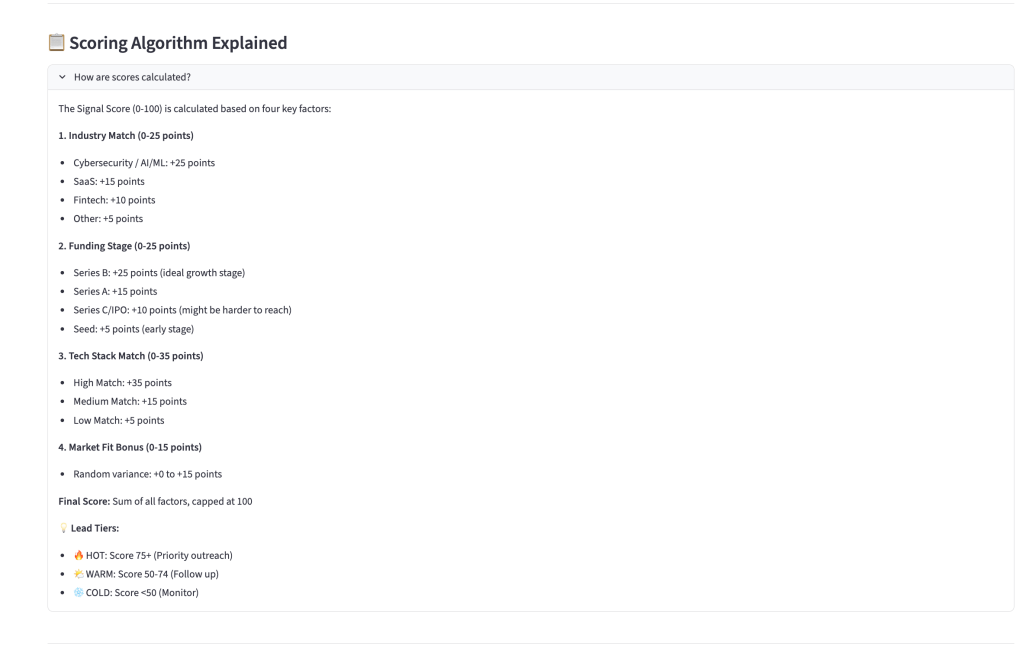Click the Signal Score intro sentence
Viewport: 1023px width, 645px height.
click(x=195, y=108)
